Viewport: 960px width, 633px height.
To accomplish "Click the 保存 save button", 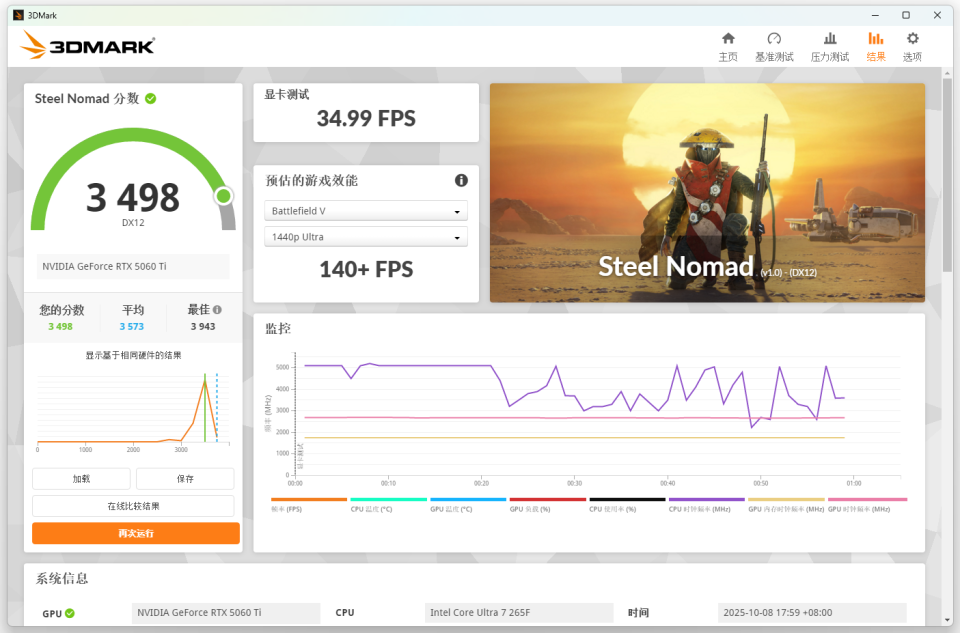I will 185,479.
